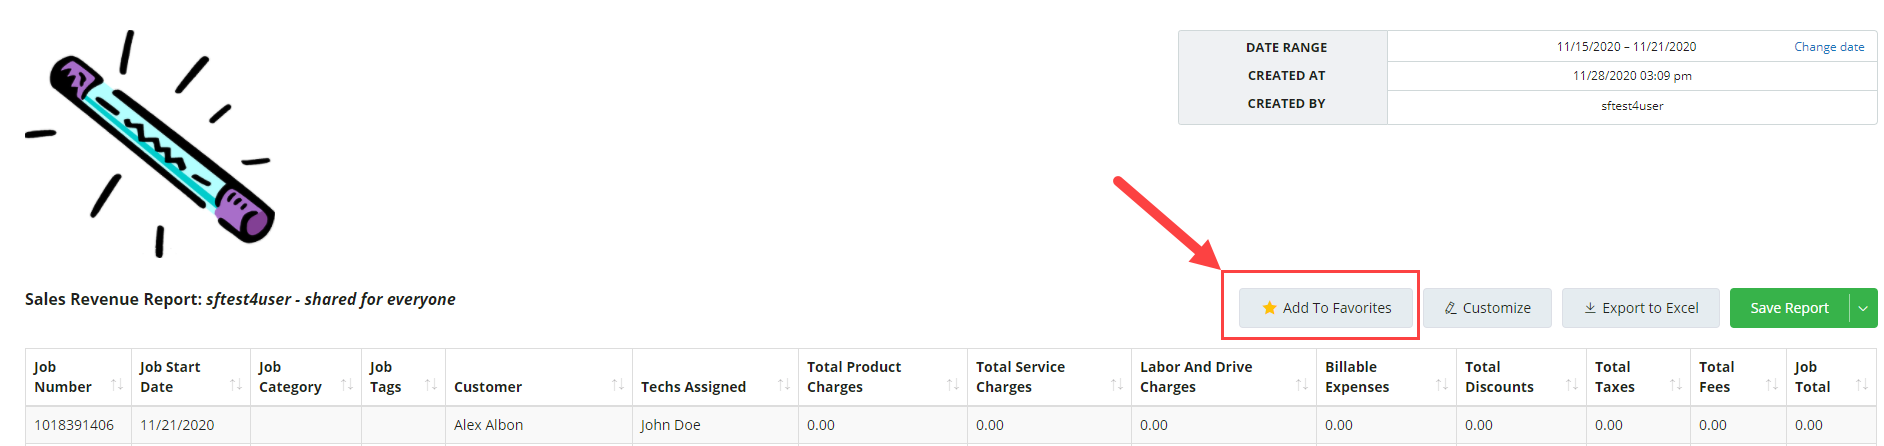Sort by Job Tags column arrows

(x=431, y=385)
